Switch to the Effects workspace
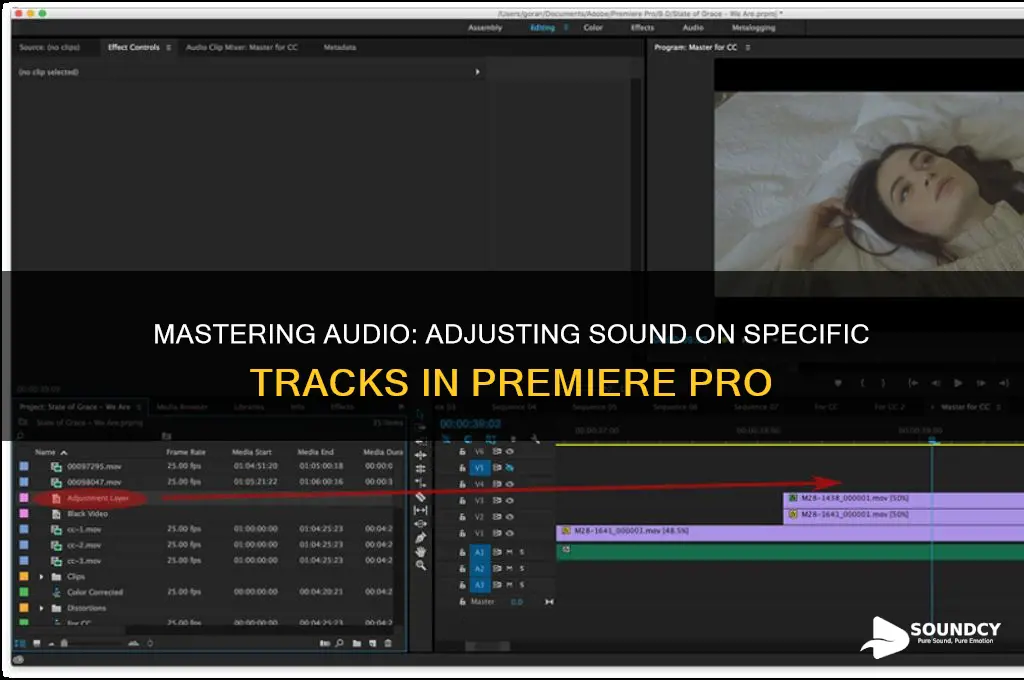The image size is (1024, 680). point(642,27)
